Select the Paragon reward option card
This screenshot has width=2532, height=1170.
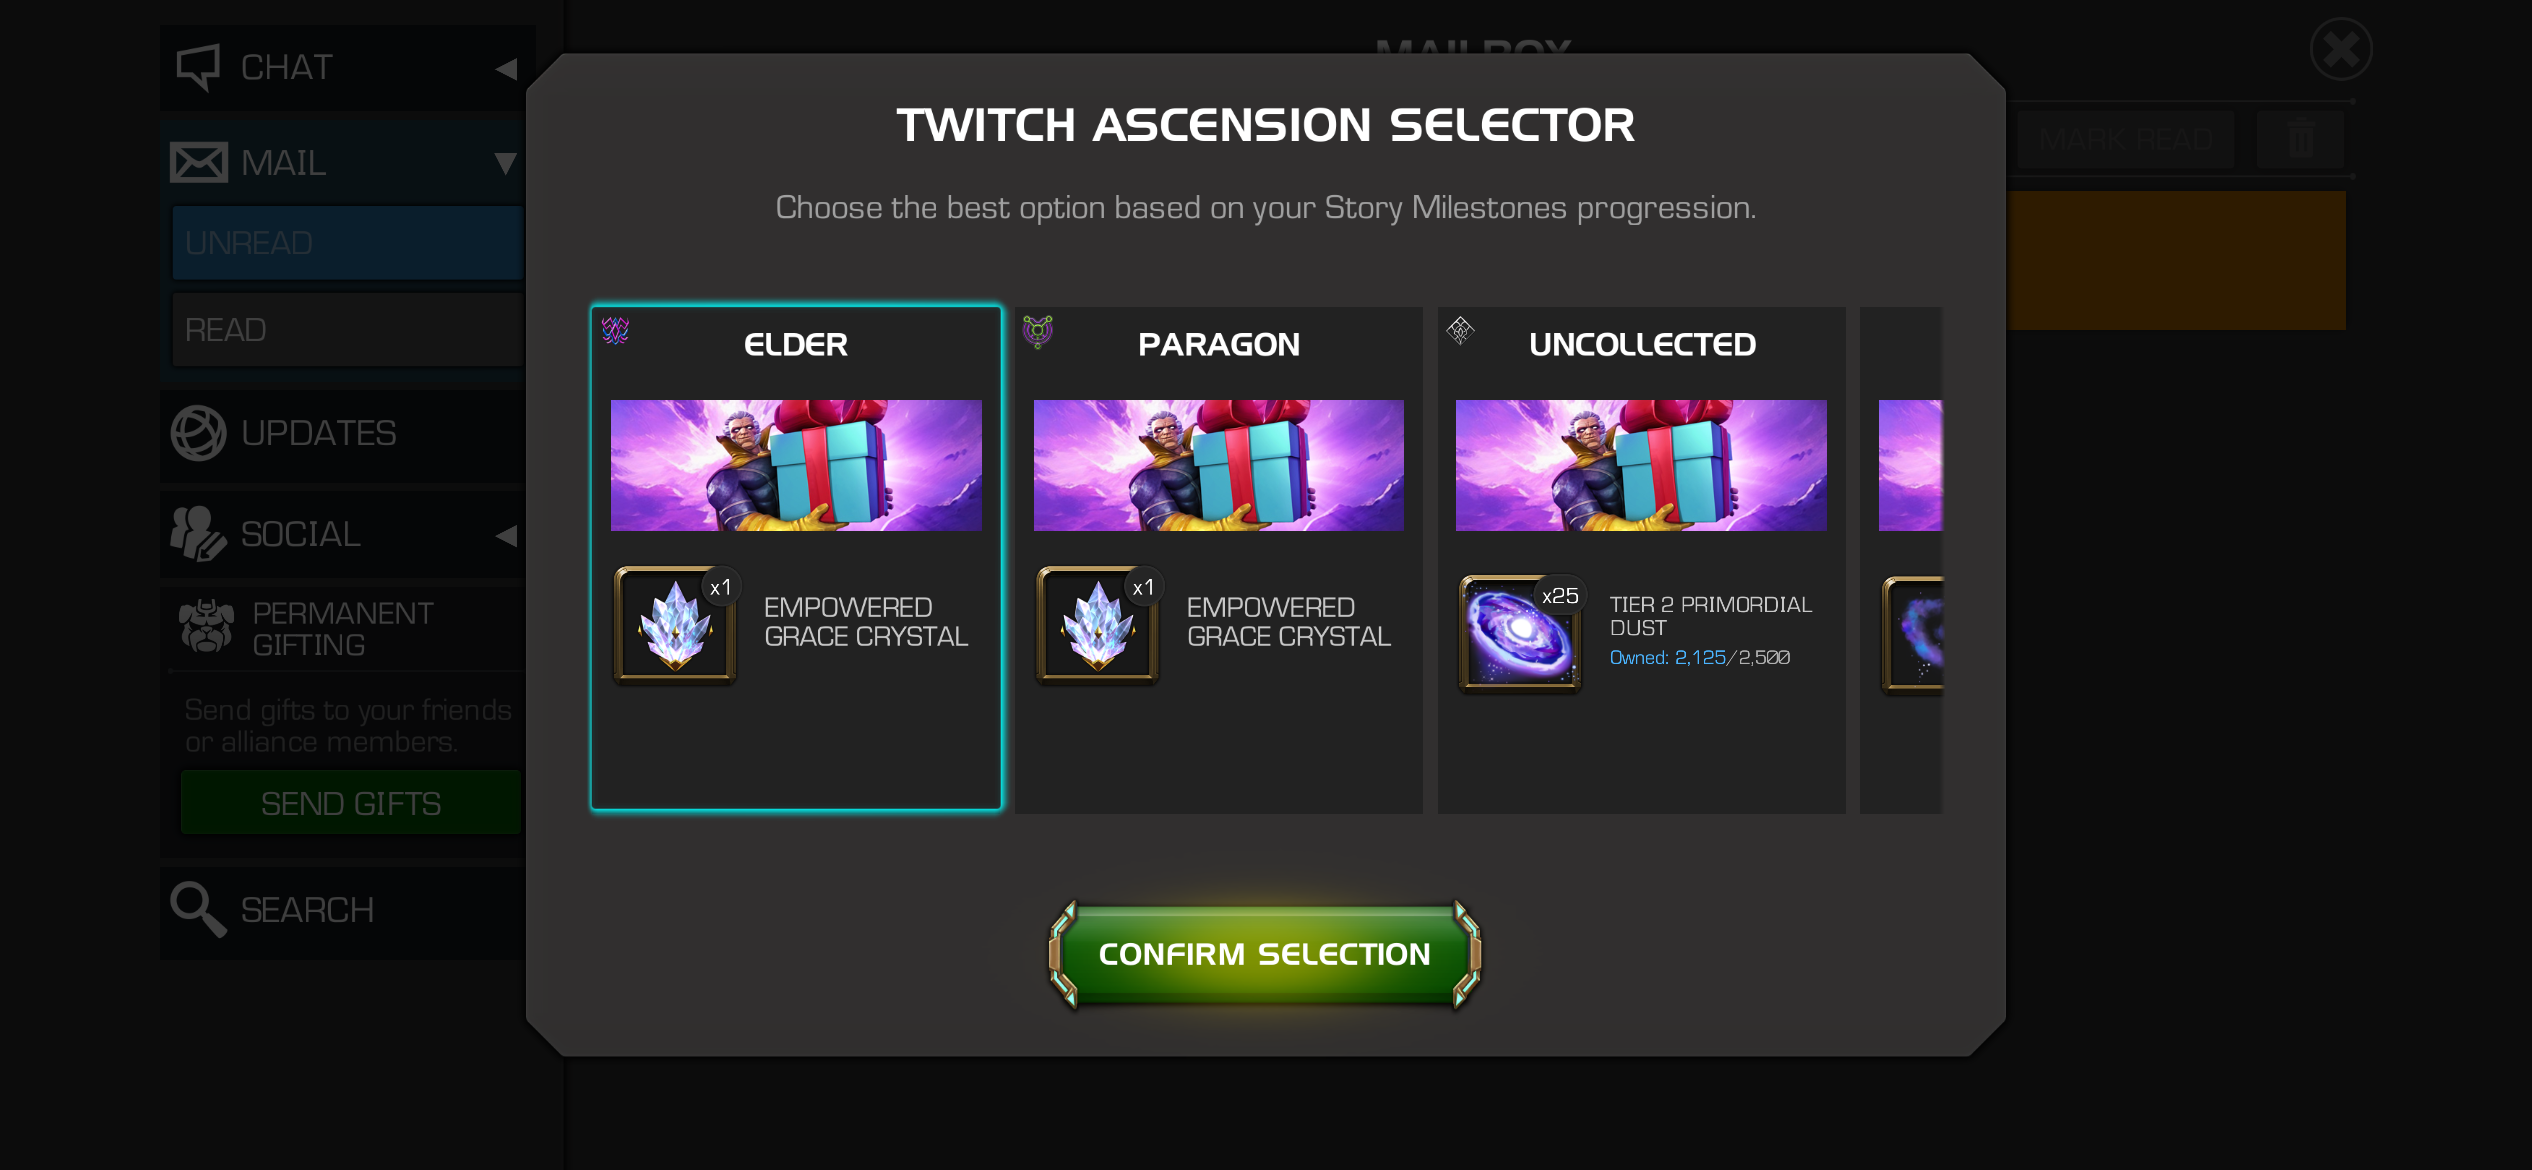coord(1219,560)
